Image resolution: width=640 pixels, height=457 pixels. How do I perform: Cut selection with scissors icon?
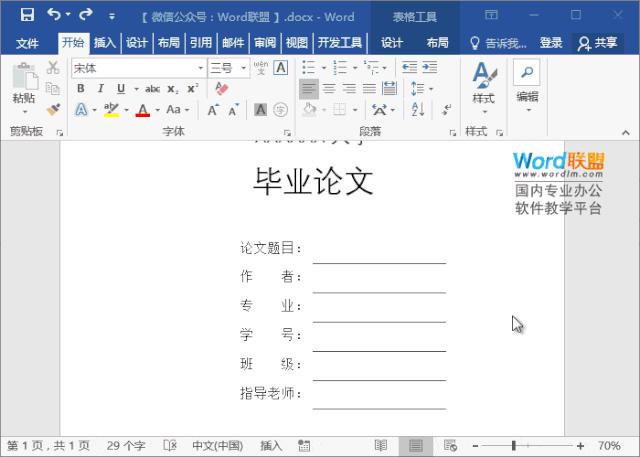(x=53, y=68)
